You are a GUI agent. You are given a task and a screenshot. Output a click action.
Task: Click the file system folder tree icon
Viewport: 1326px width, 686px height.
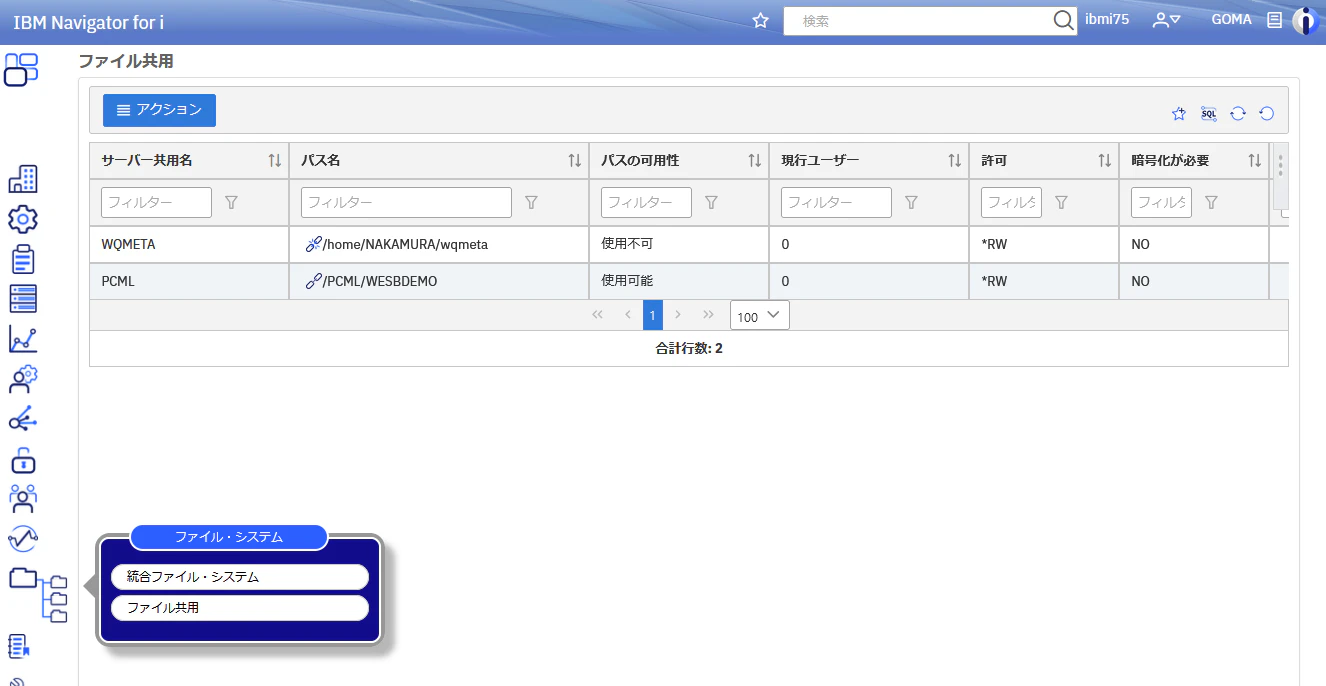38,594
